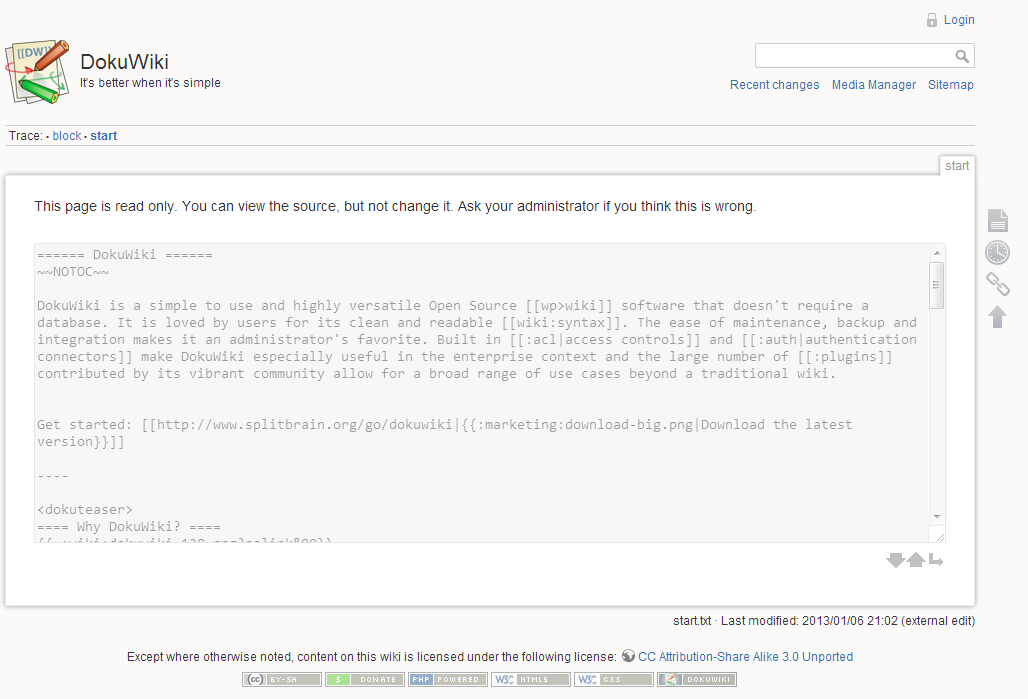Open the Sitemap
The image size is (1028, 699).
(951, 85)
